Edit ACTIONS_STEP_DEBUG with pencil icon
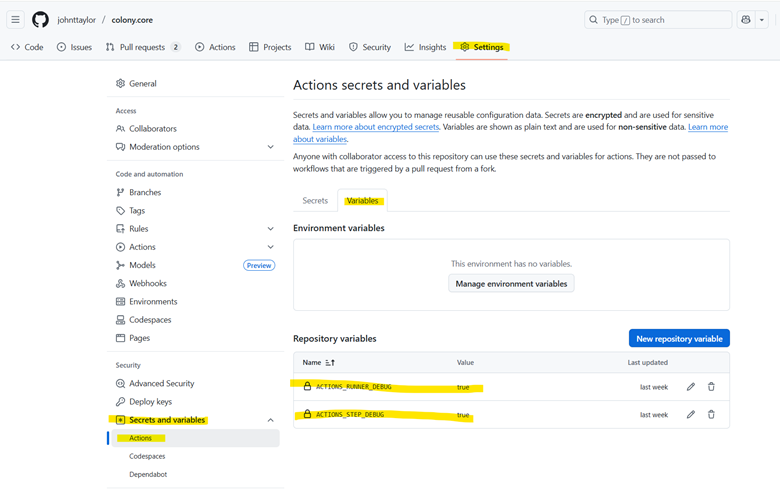This screenshot has height=490, width=780. coord(691,414)
